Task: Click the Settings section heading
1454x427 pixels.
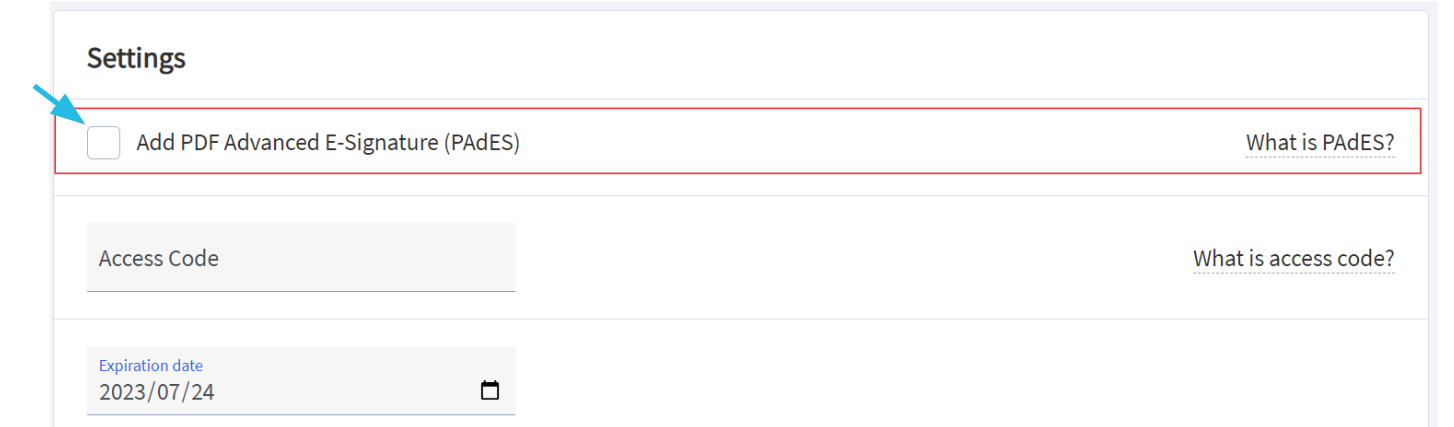Action: click(136, 58)
